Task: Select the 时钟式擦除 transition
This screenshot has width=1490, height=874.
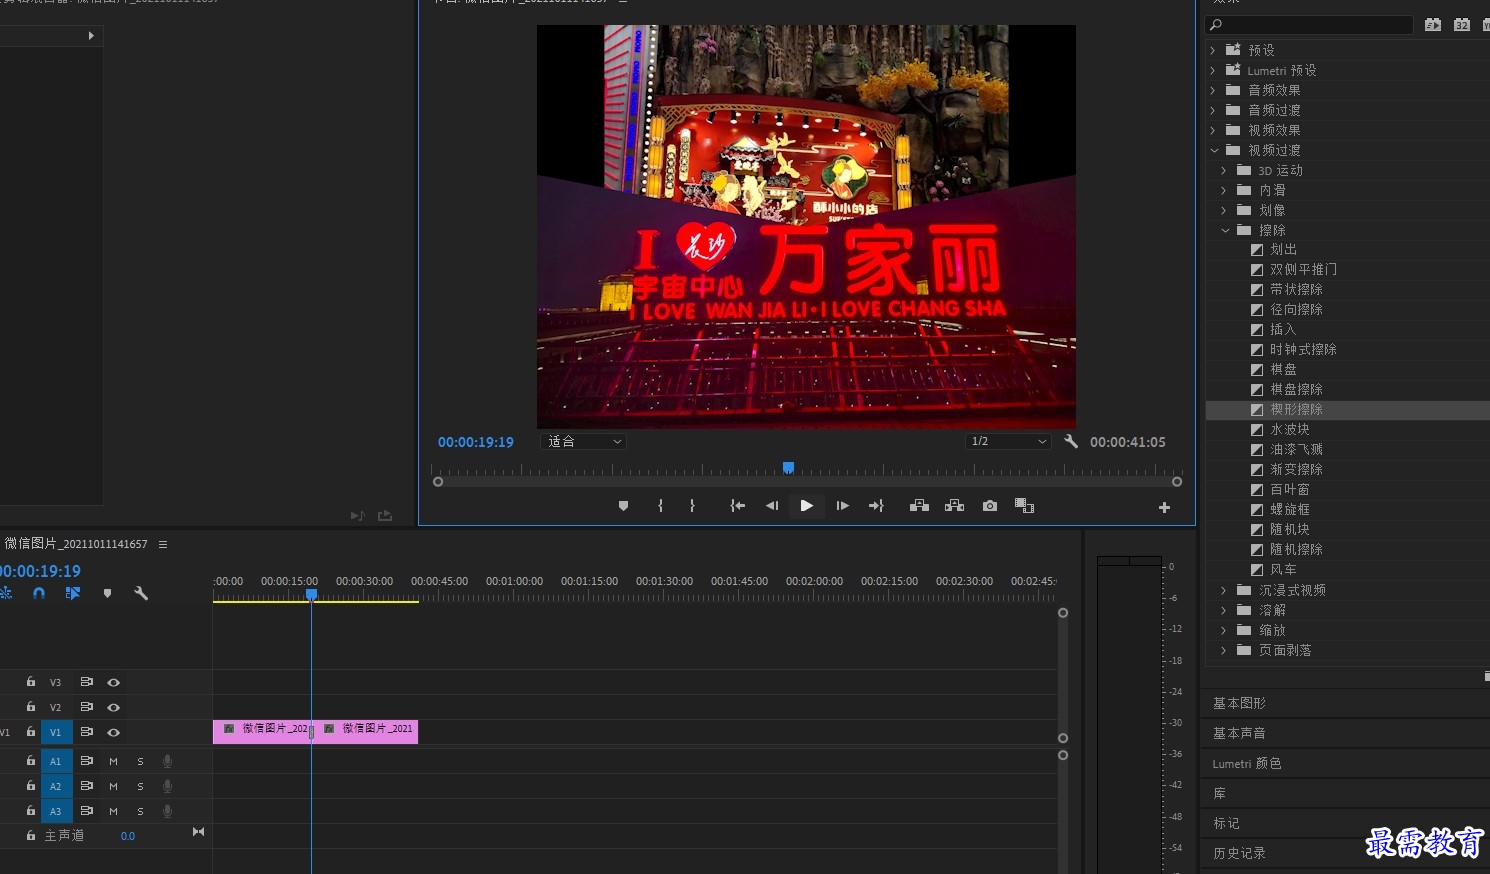Action: point(1303,349)
